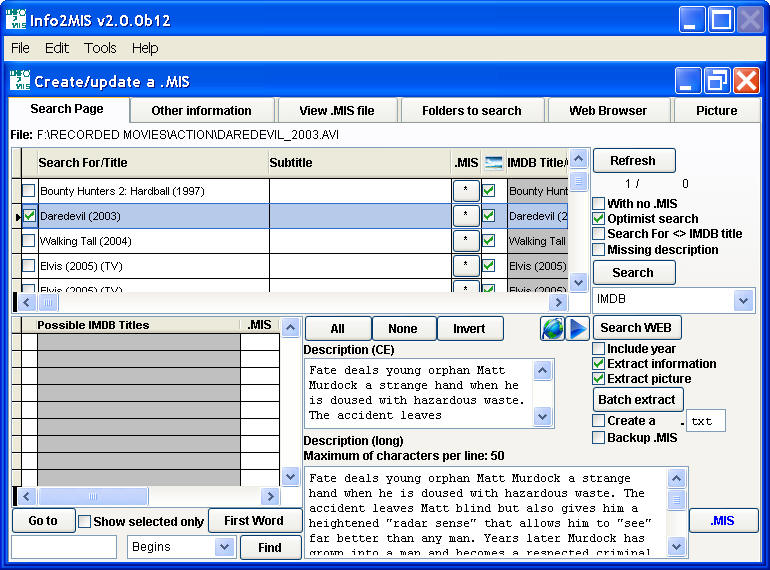
Task: Start Batch extract
Action: pos(637,400)
